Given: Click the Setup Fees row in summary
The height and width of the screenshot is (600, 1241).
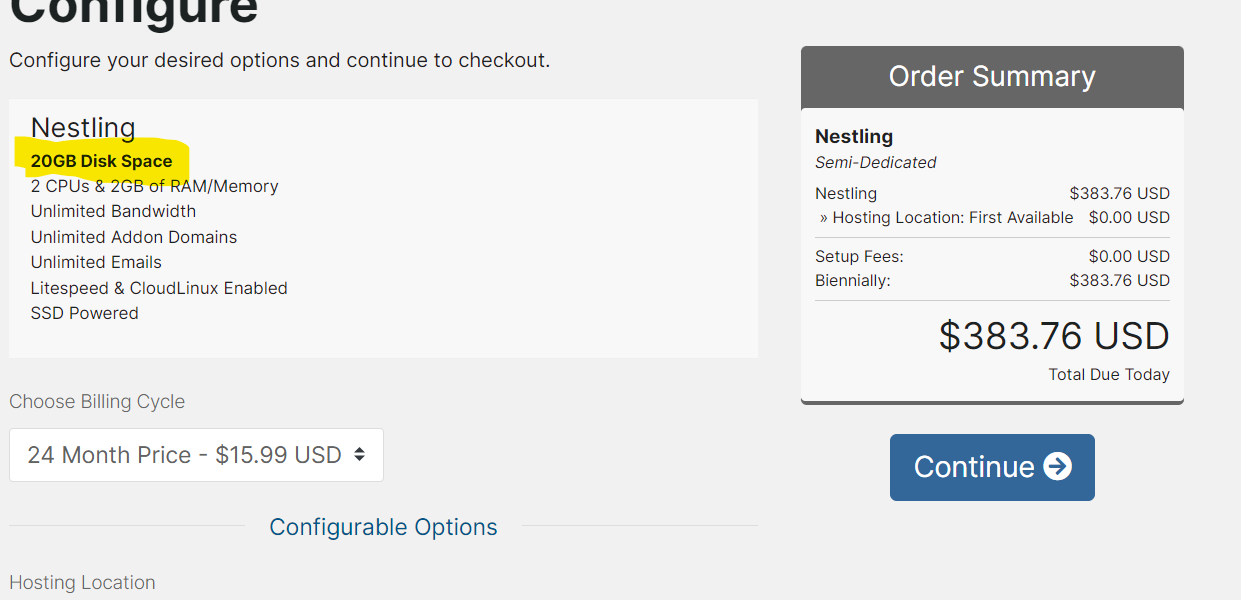Looking at the screenshot, I should (992, 256).
